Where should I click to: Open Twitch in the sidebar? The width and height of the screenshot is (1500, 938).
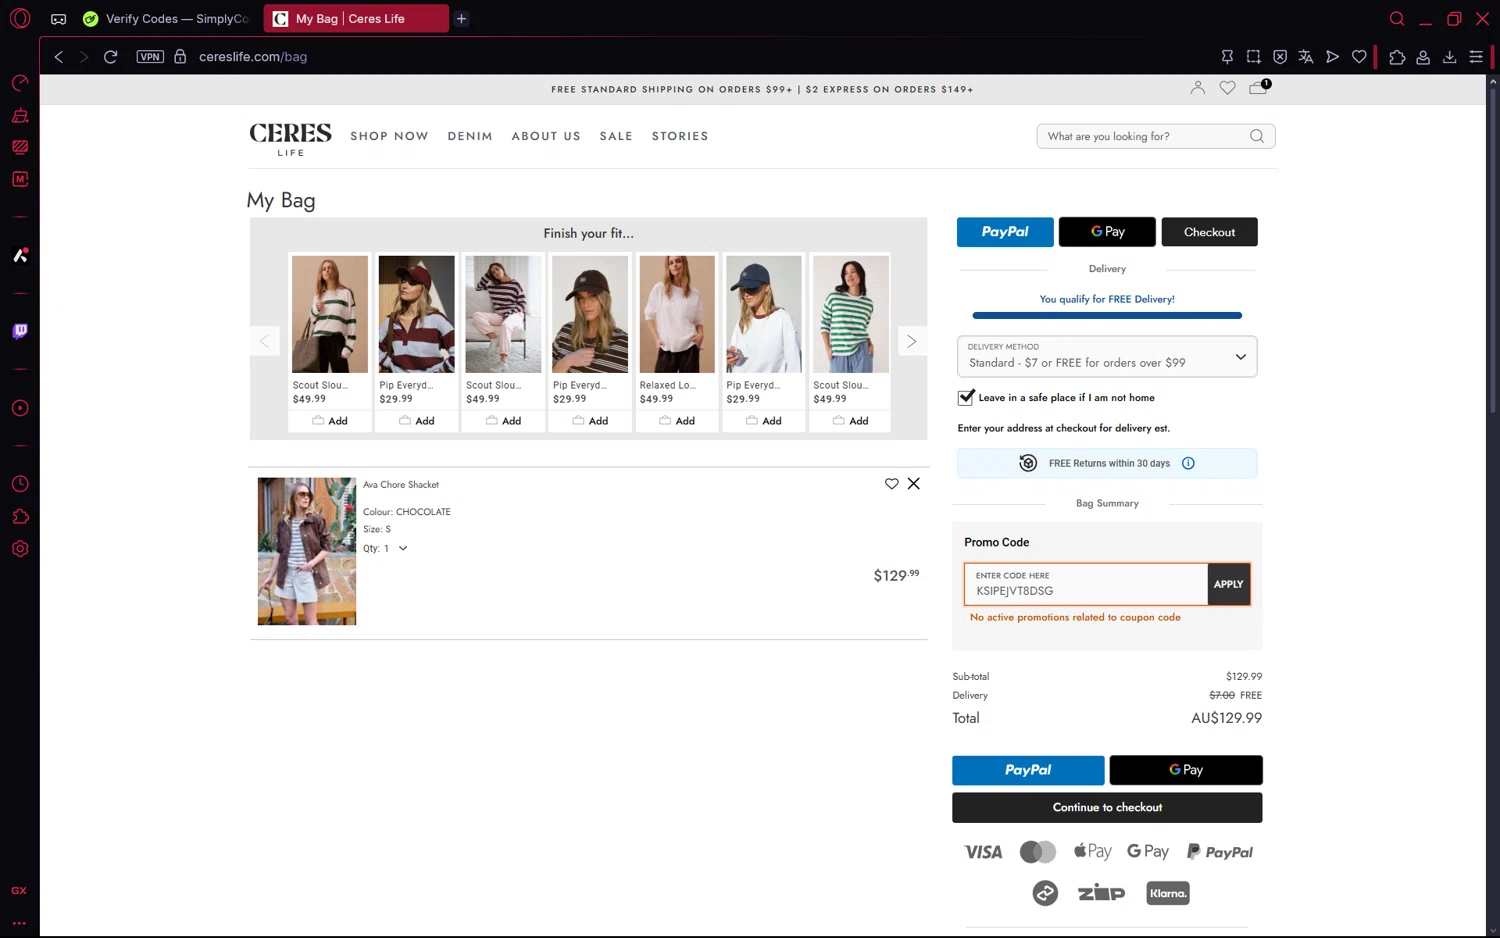coord(20,331)
